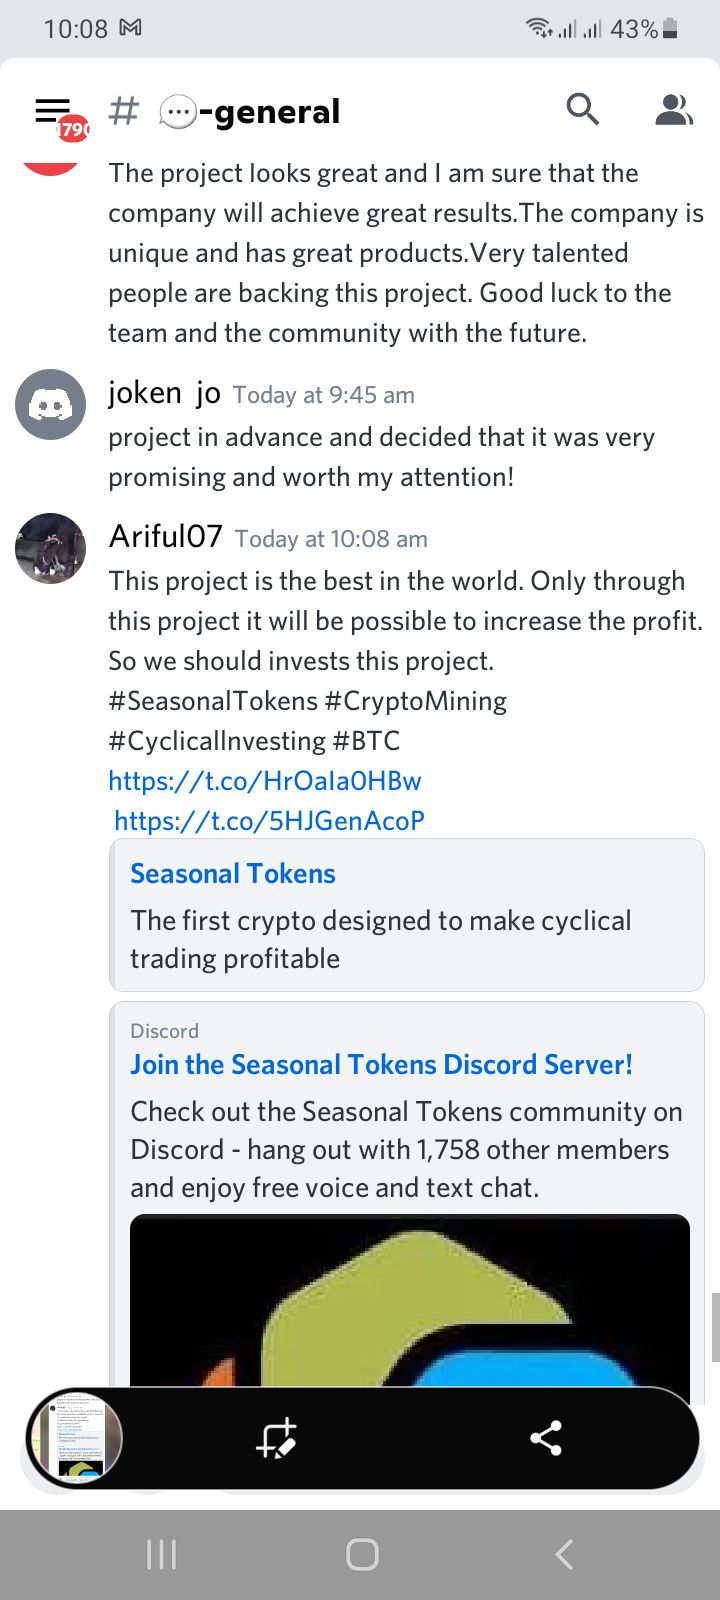Tap the joken jo username
Image resolution: width=720 pixels, height=1600 pixels.
[164, 393]
